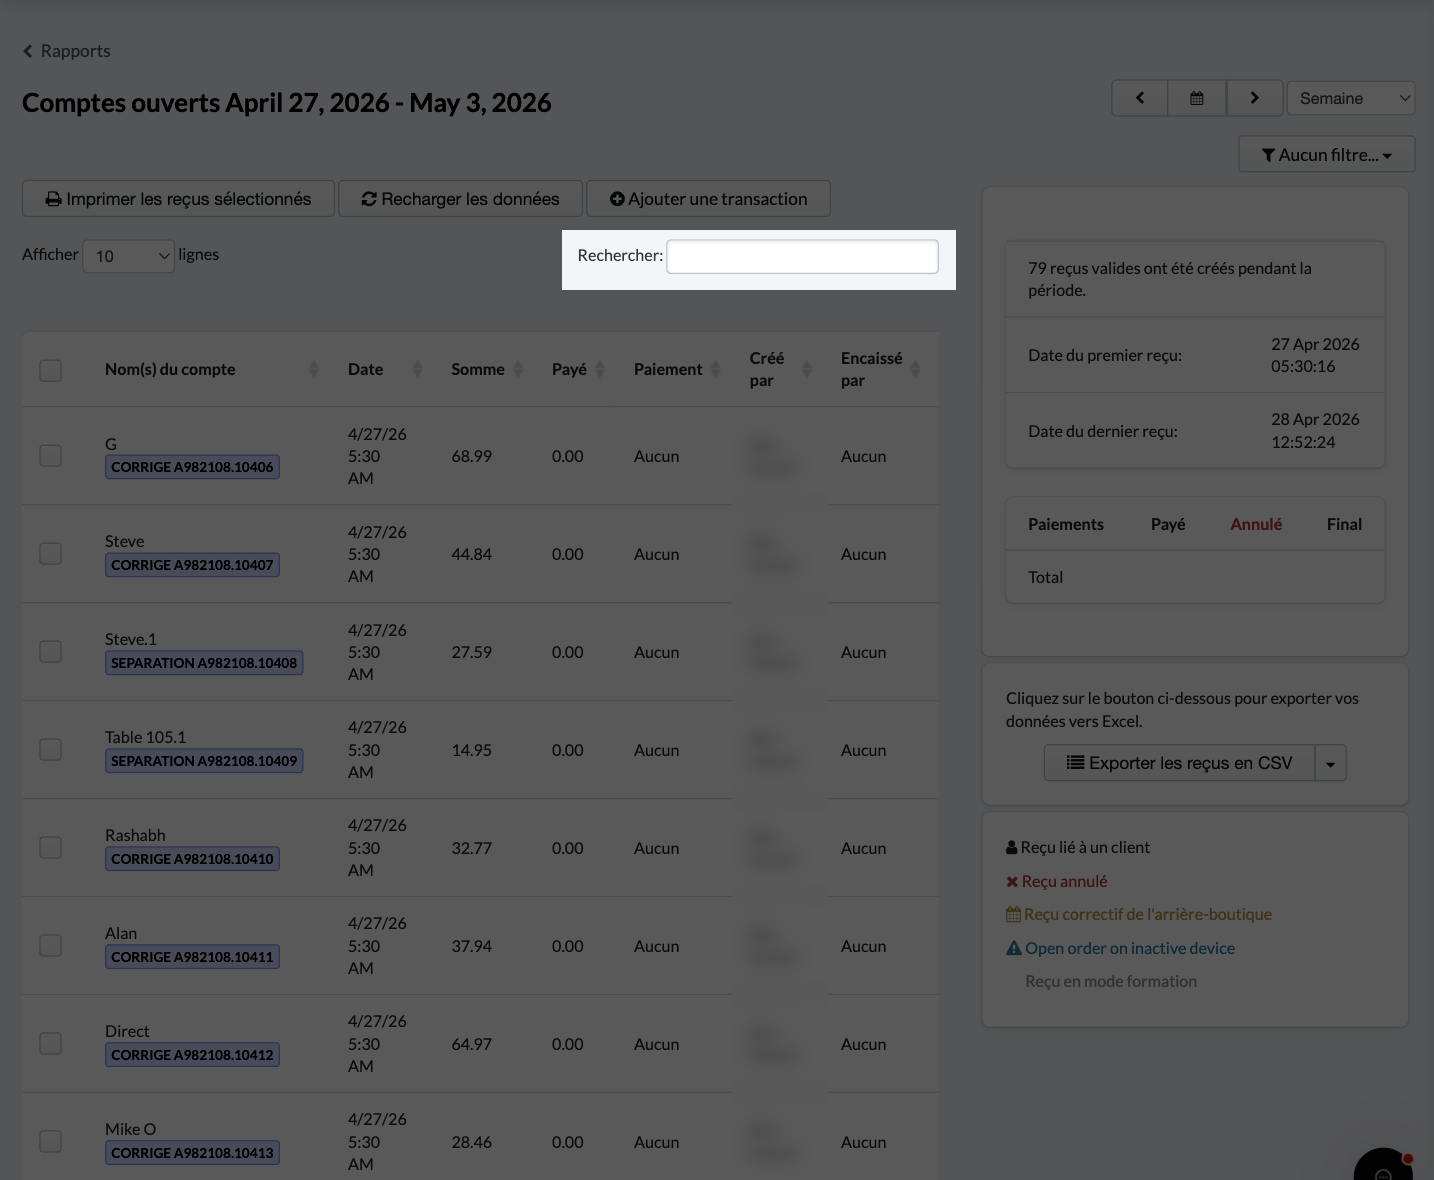Click the 79 reçus valides summary text
The height and width of the screenshot is (1180, 1434).
pyautogui.click(x=1170, y=279)
